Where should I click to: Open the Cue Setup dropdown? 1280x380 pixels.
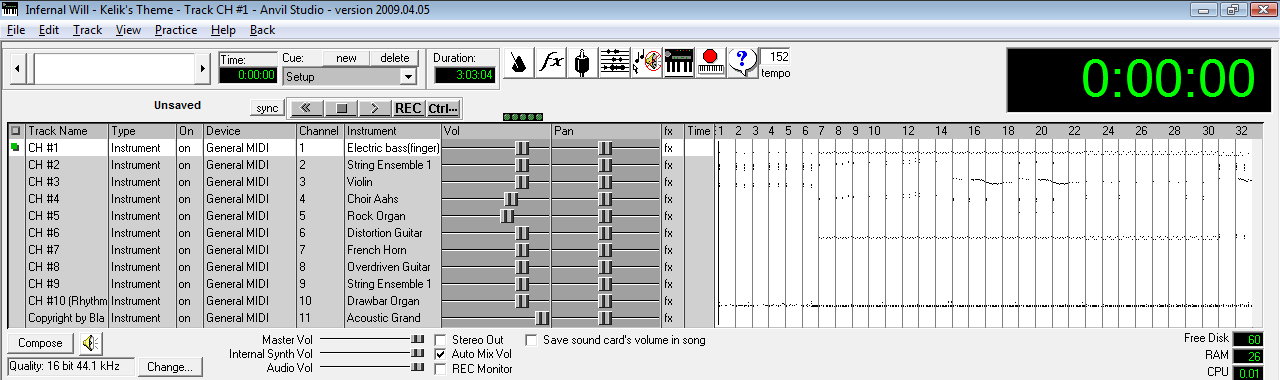tap(407, 76)
